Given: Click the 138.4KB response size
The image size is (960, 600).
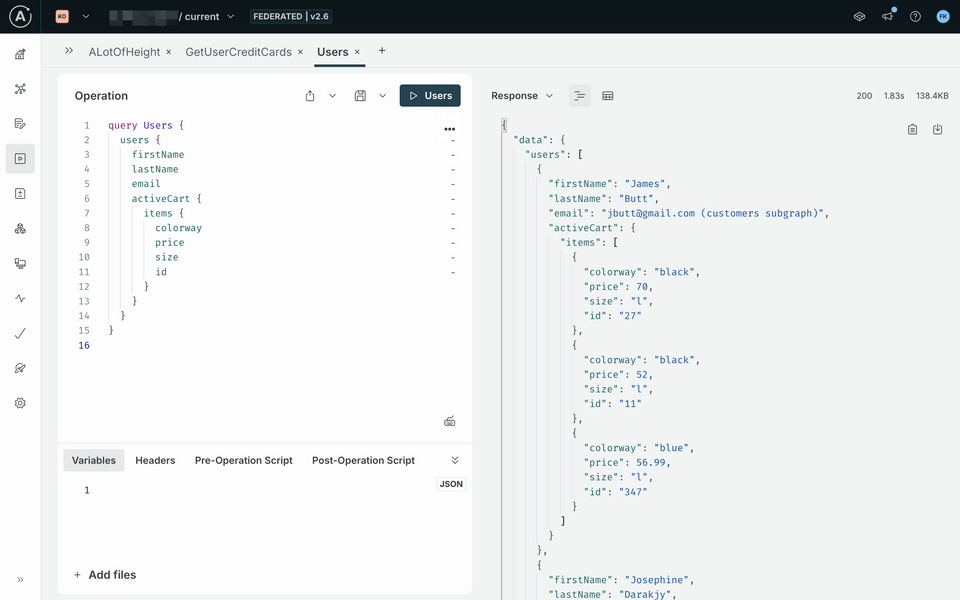Looking at the screenshot, I should pos(932,96).
